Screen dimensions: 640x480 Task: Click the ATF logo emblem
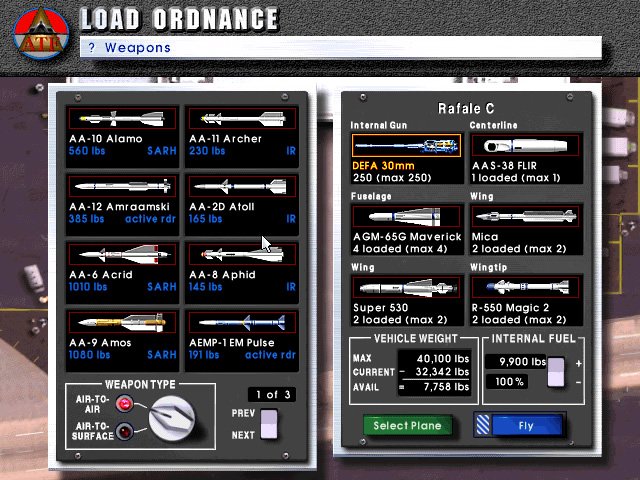point(41,33)
